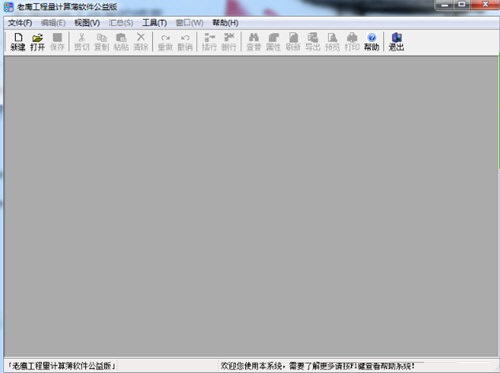Close the window with the red X
This screenshot has width=500, height=373.
485,5
